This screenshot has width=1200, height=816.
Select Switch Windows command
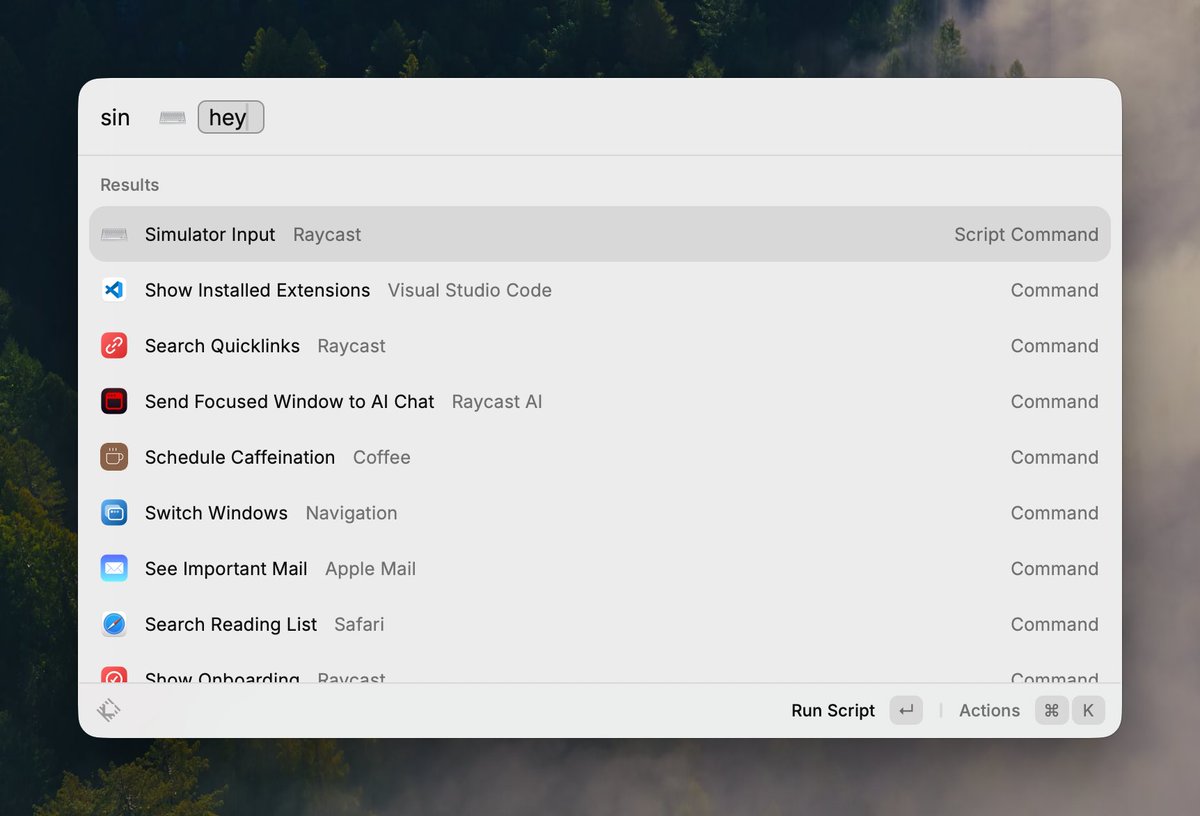[600, 513]
